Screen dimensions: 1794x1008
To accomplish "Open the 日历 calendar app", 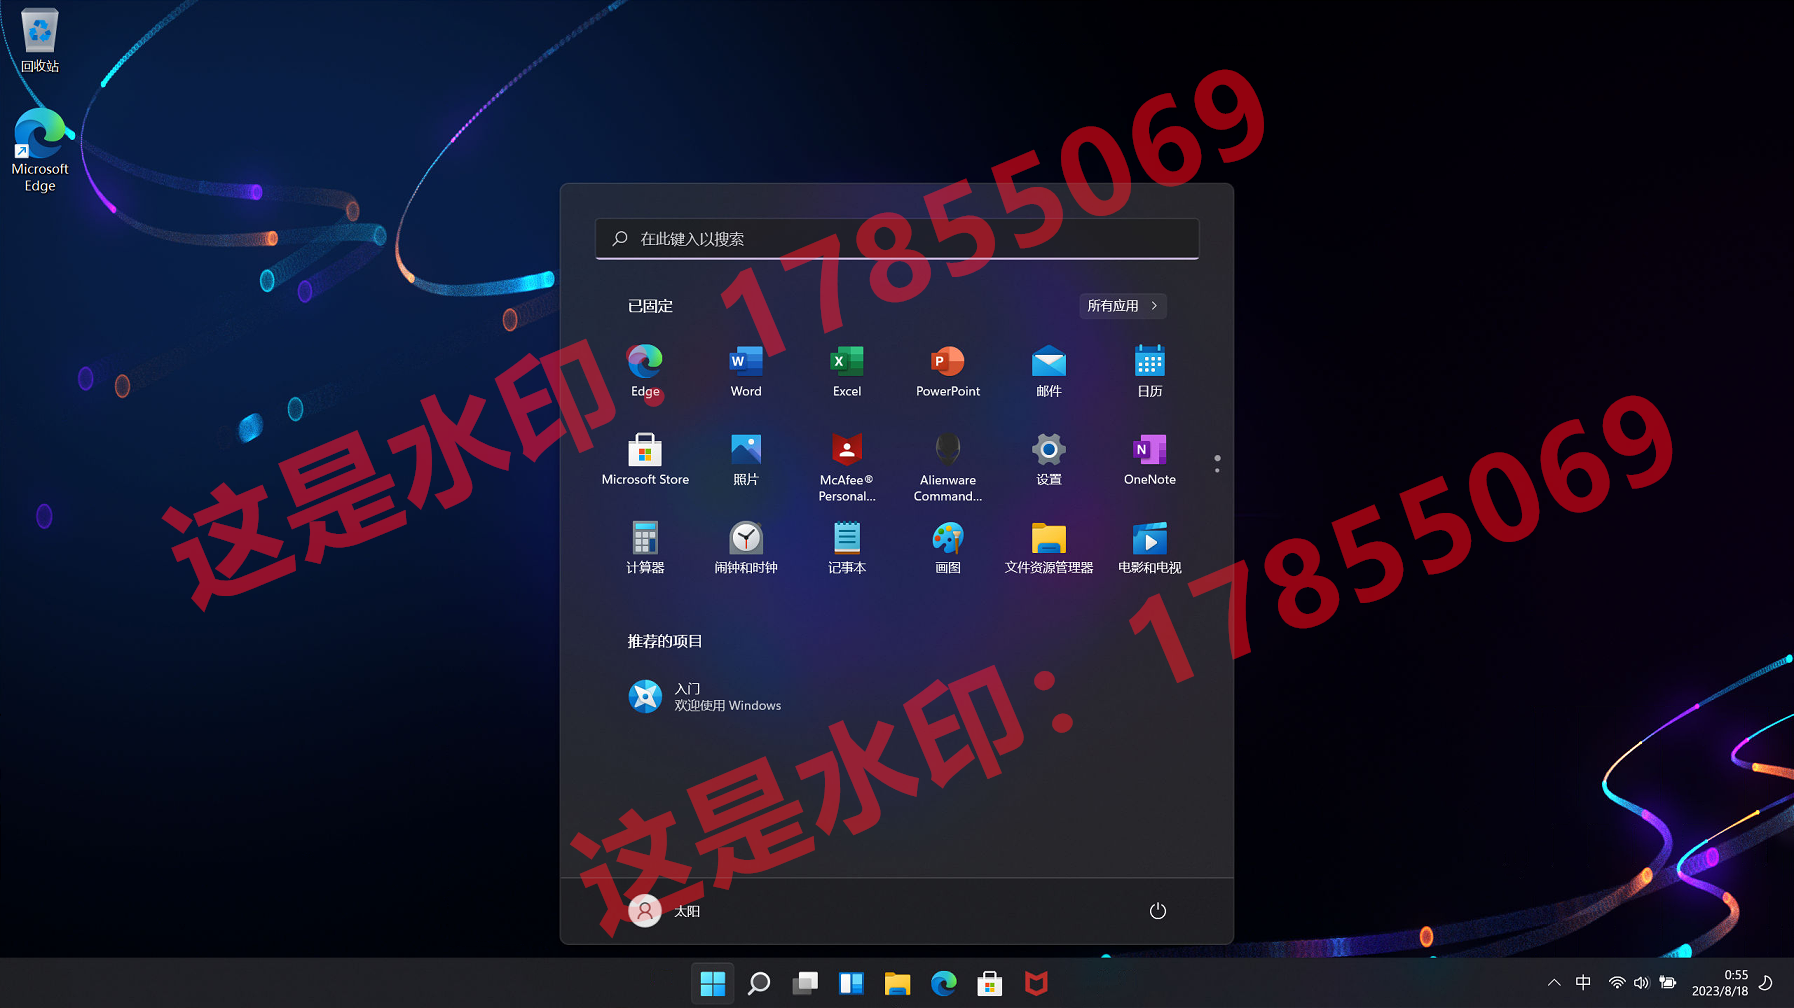I will pos(1150,371).
